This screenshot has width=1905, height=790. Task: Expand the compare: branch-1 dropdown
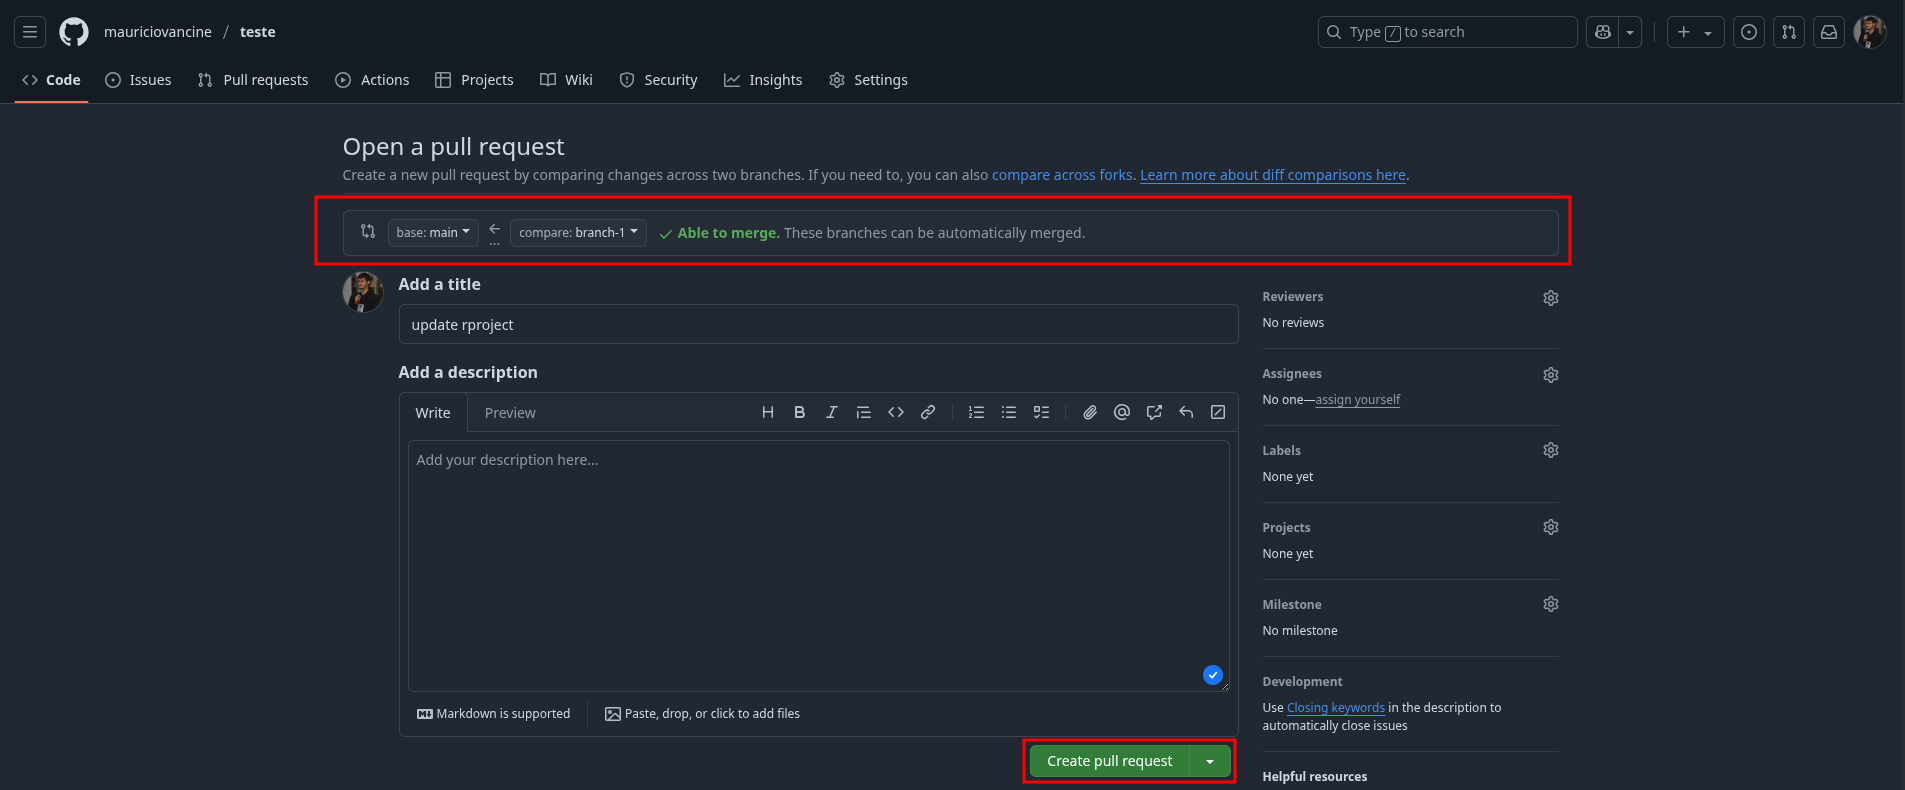coord(578,232)
